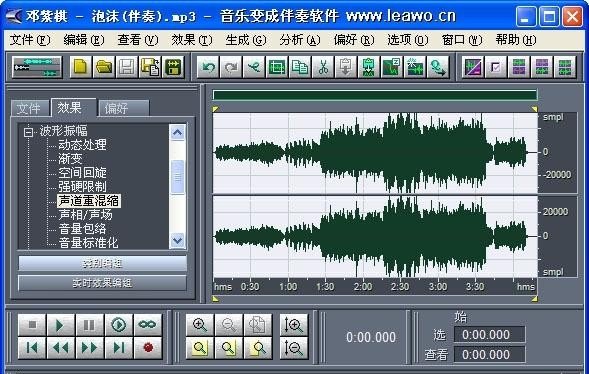589x374 pixels.
Task: Click the rewind double-left-arrow button
Action: [60, 348]
